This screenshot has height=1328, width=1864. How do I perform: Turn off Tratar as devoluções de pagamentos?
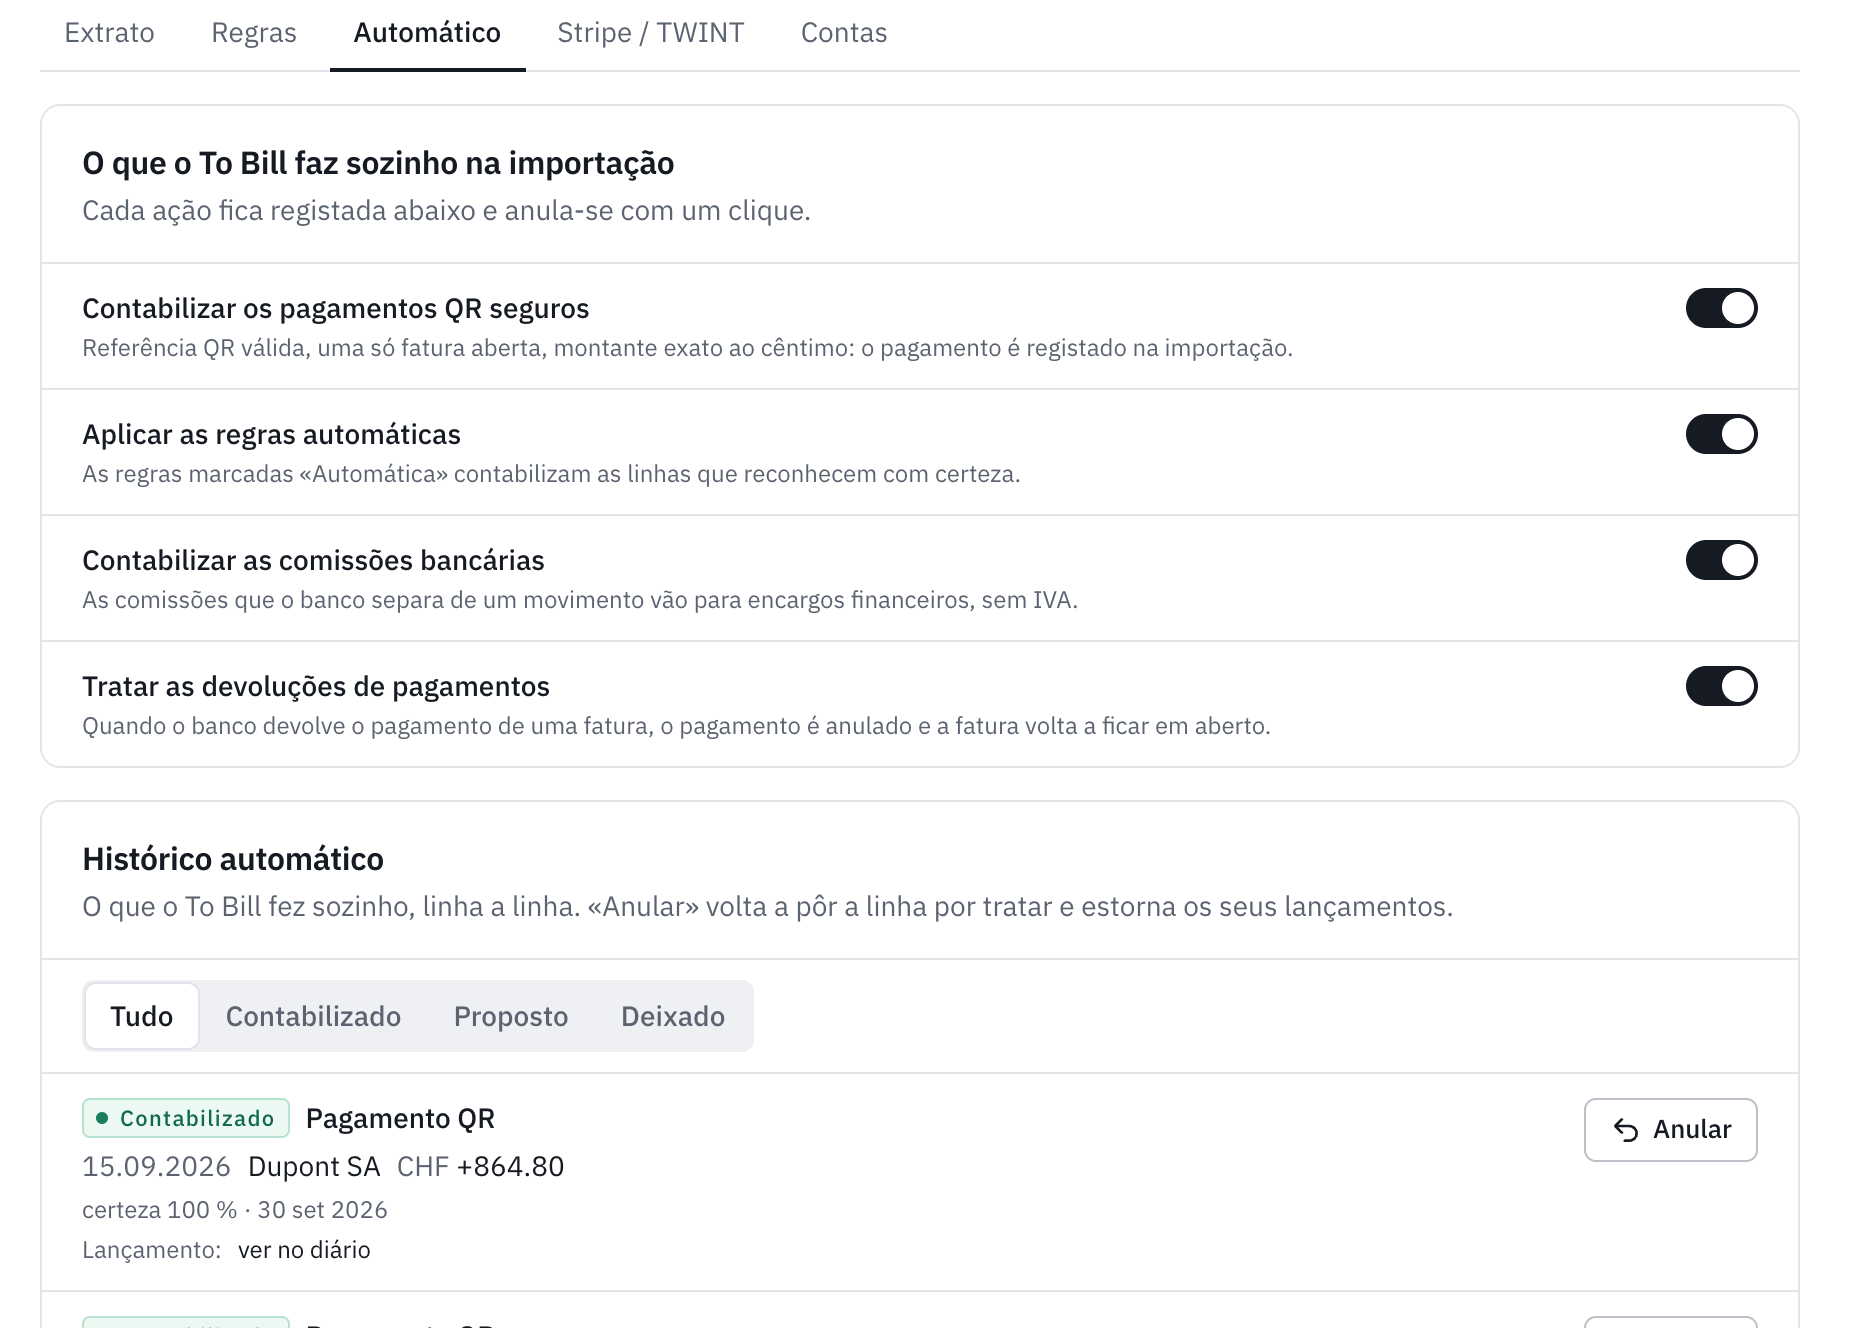point(1721,686)
